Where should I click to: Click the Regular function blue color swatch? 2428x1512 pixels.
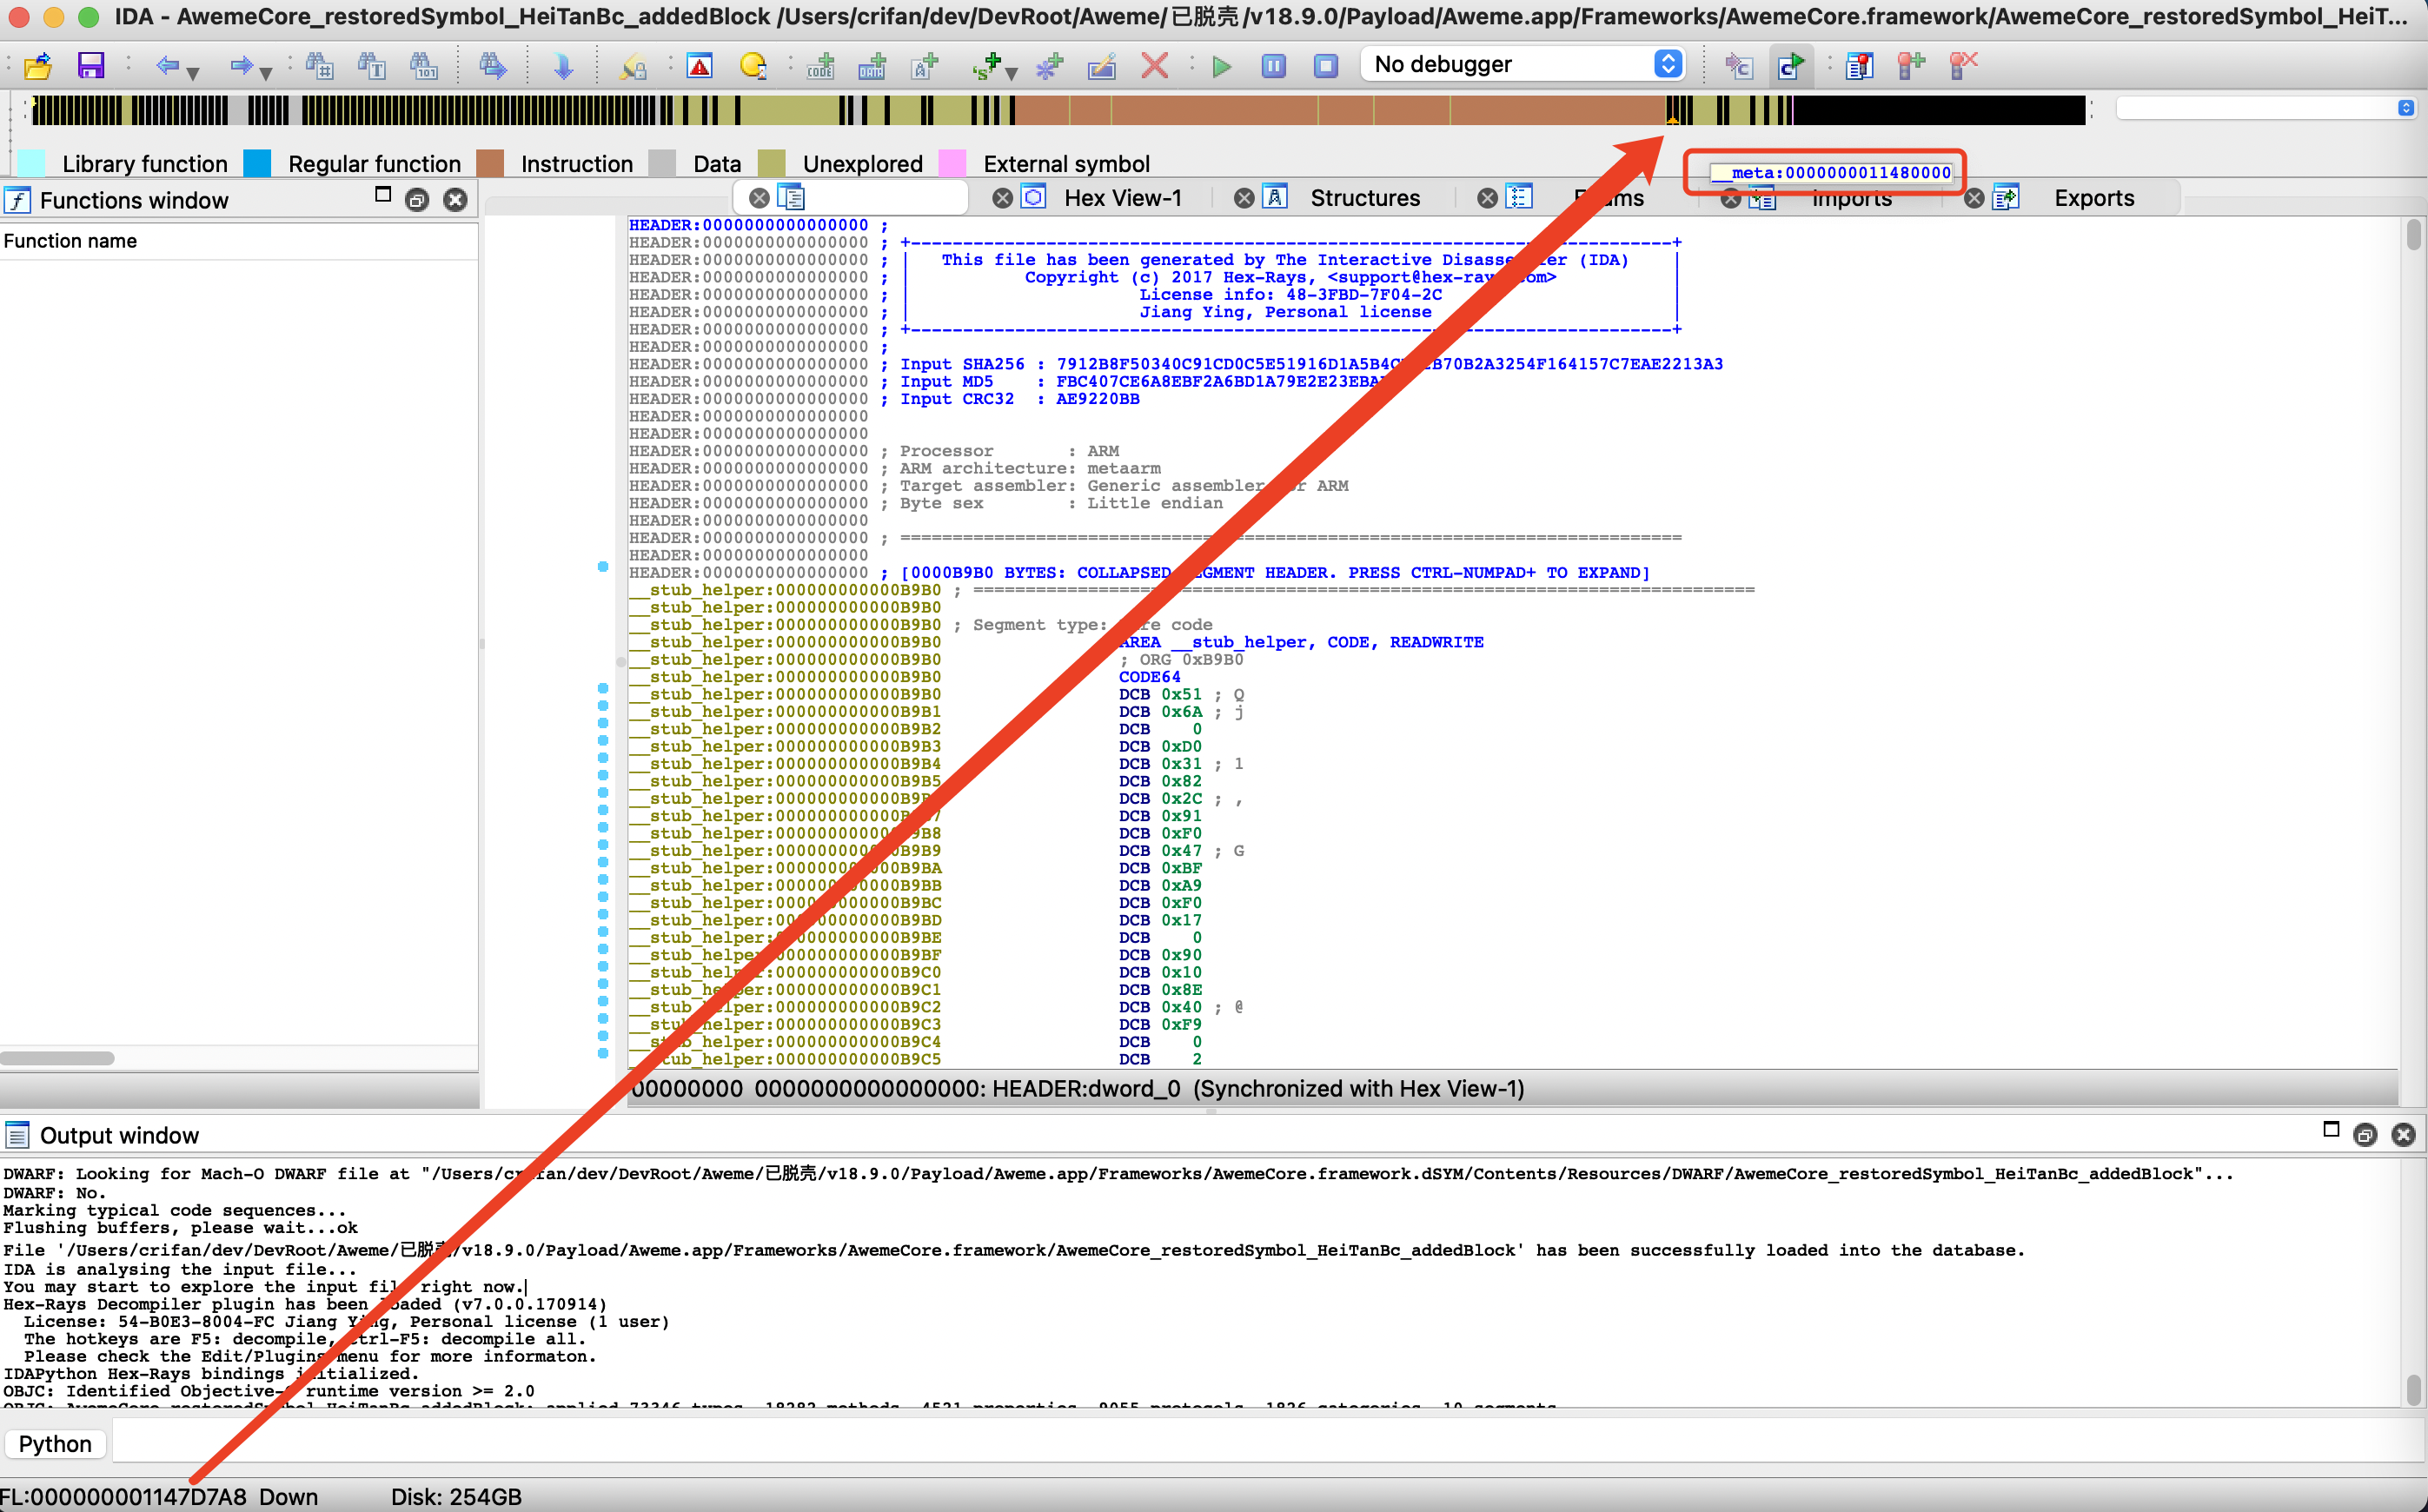pos(258,163)
